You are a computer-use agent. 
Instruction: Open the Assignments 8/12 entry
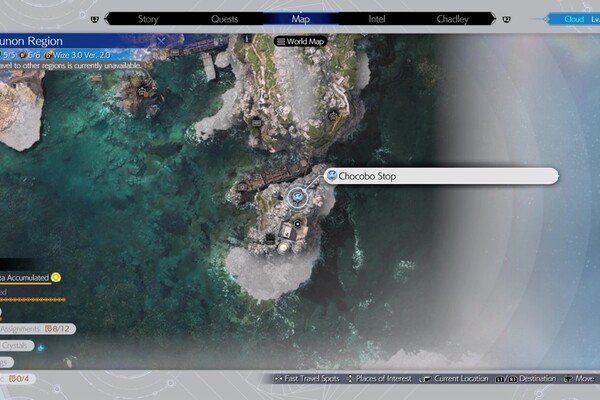tap(37, 329)
